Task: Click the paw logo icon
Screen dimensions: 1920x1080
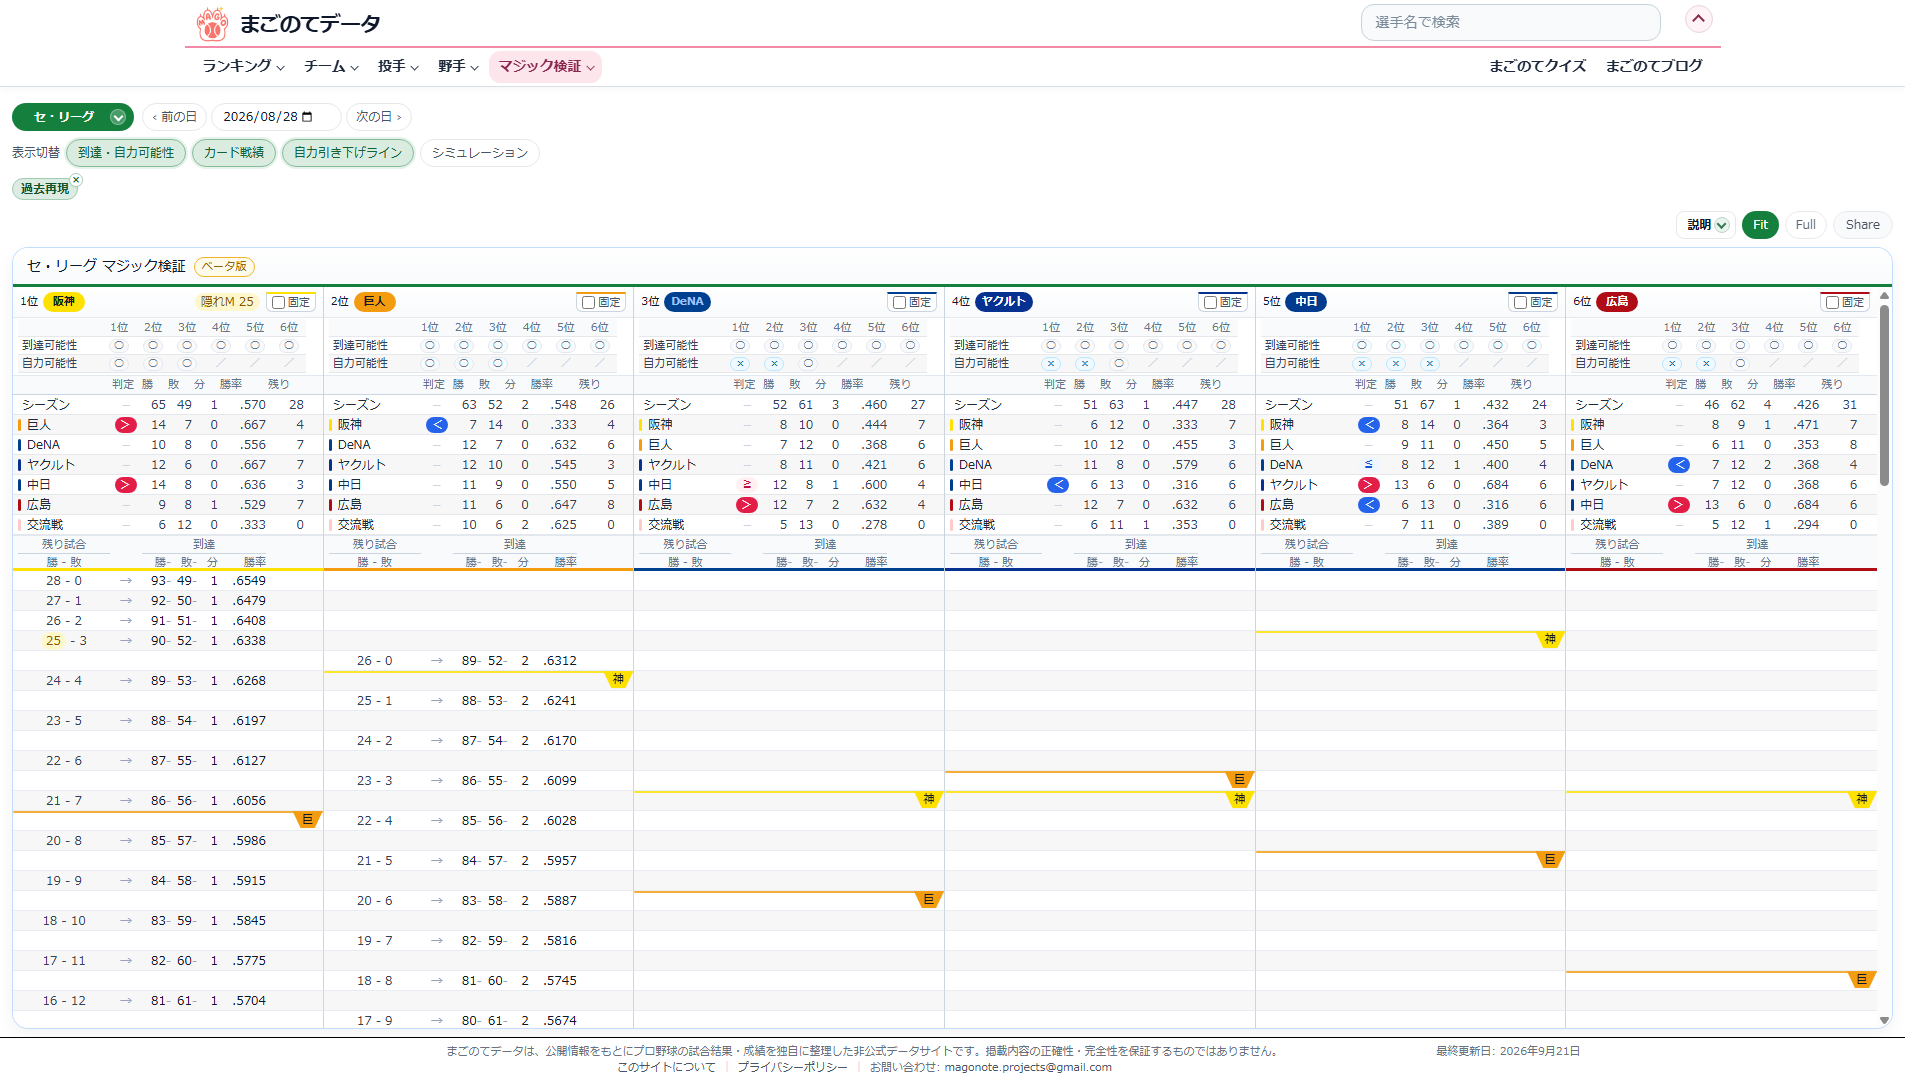Action: pos(212,23)
